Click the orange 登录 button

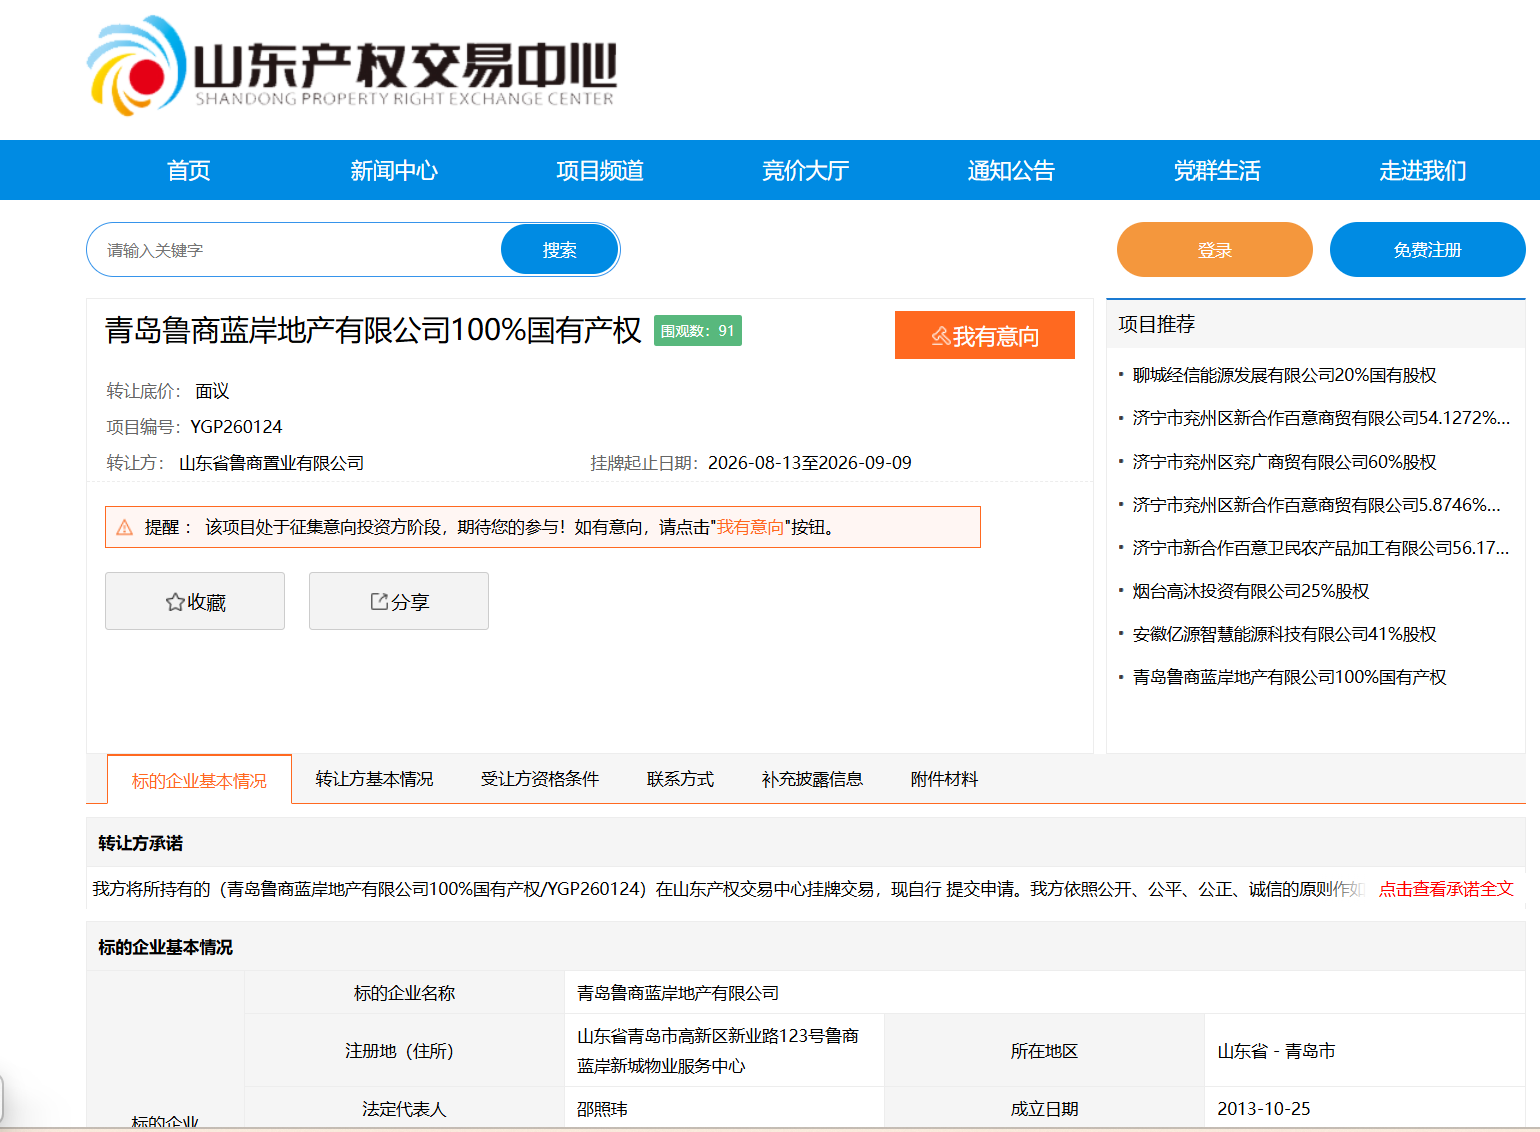[1215, 250]
